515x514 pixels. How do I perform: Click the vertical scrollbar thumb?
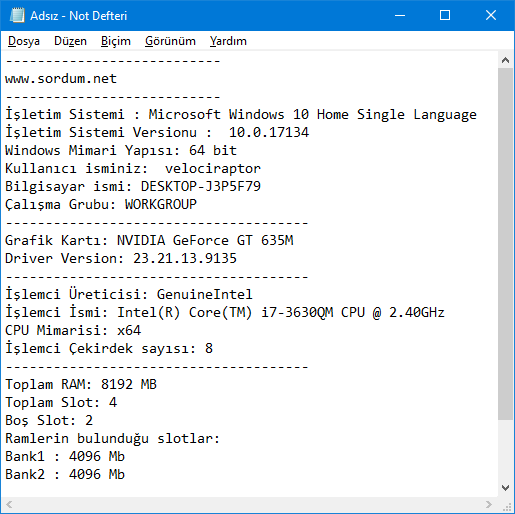coord(505,244)
